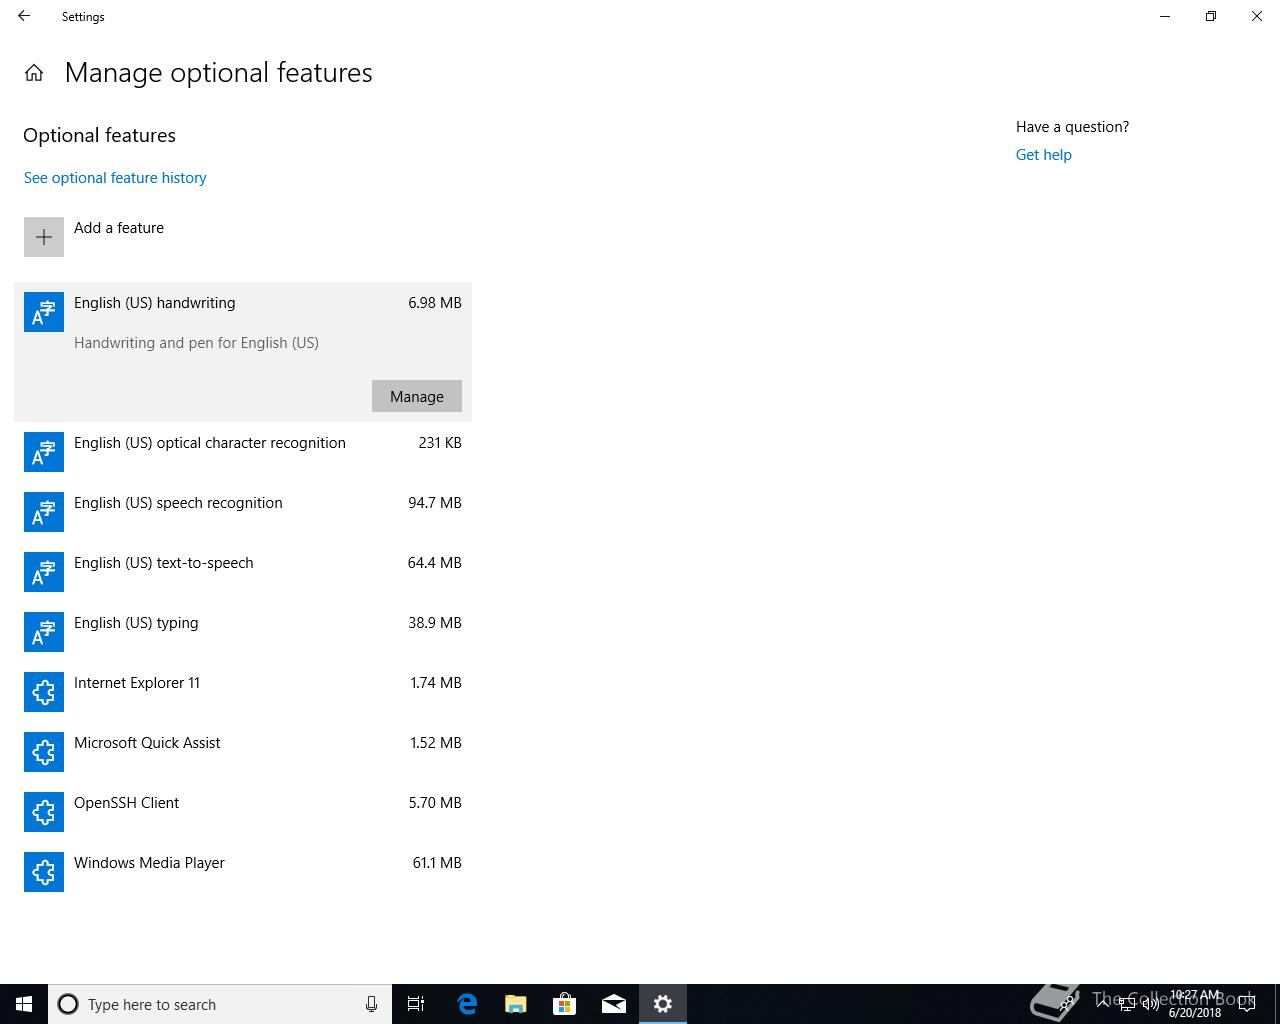
Task: Manage the English (US) handwriting feature
Action: [x=417, y=396]
